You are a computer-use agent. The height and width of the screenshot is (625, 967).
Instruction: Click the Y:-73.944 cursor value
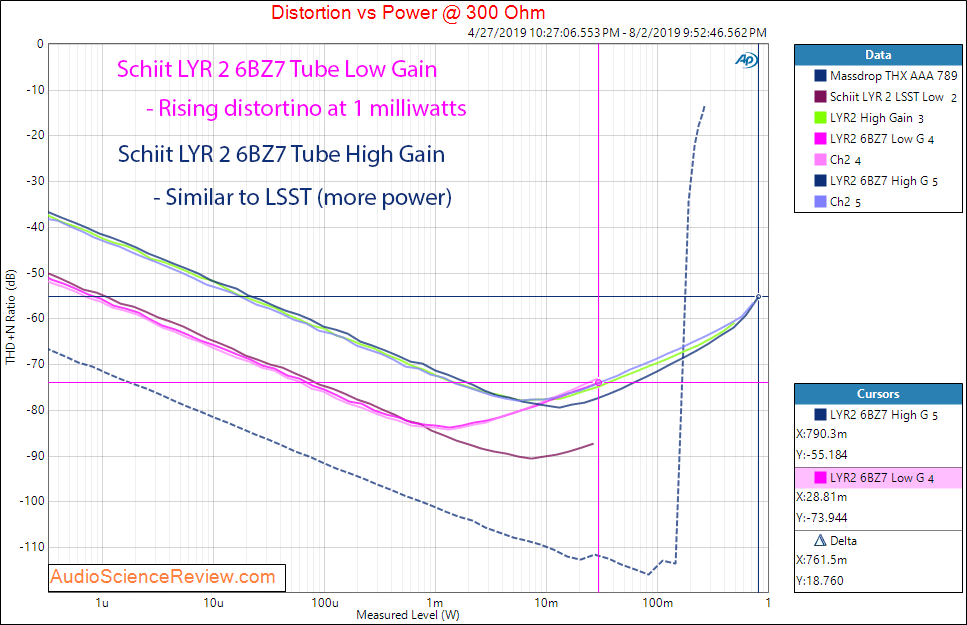[x=822, y=518]
